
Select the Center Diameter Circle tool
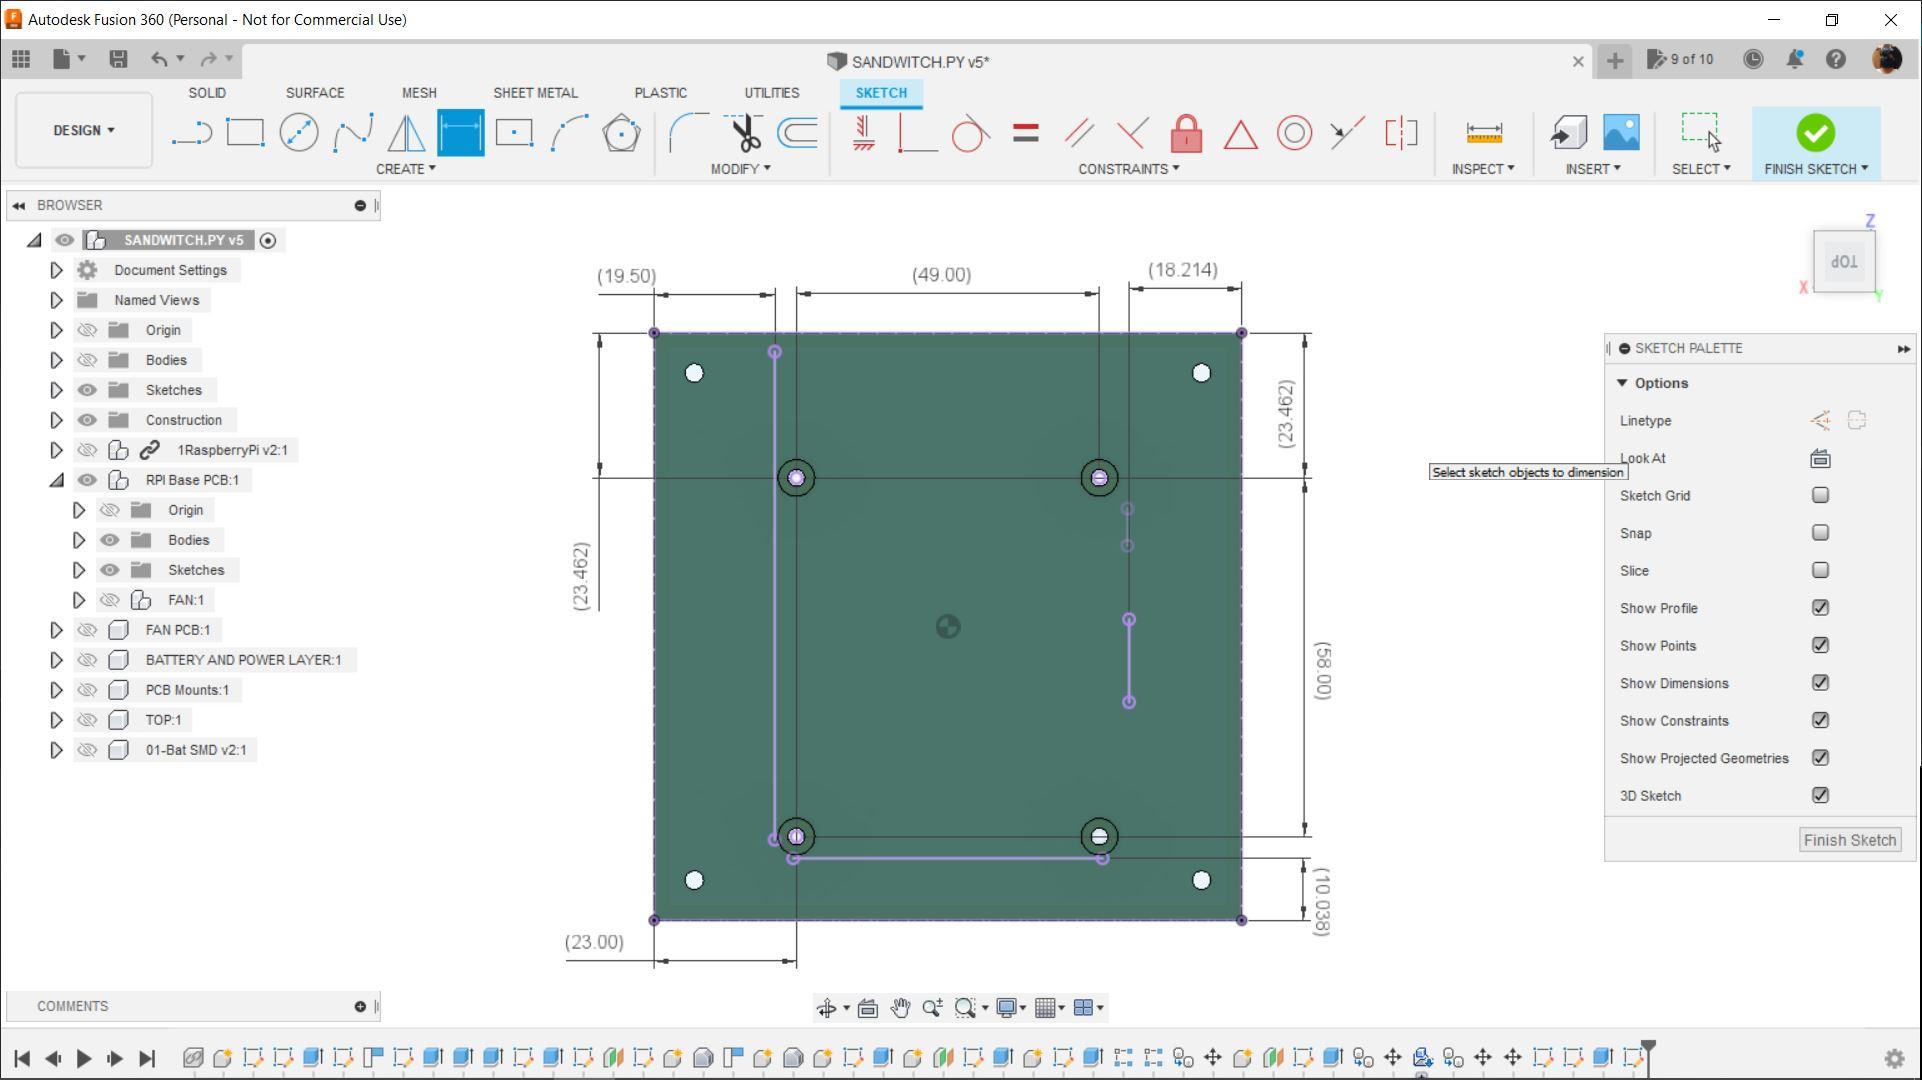299,133
